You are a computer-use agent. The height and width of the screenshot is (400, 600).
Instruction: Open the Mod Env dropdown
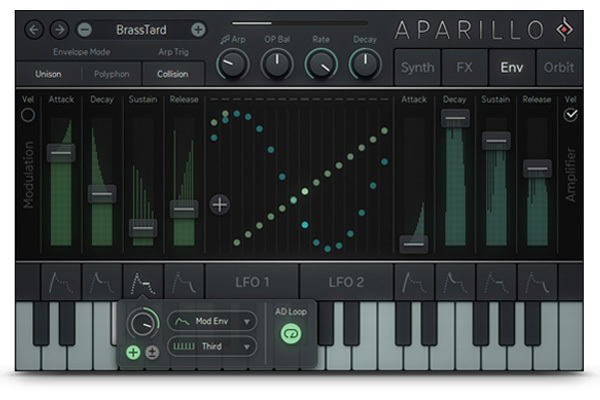212,321
